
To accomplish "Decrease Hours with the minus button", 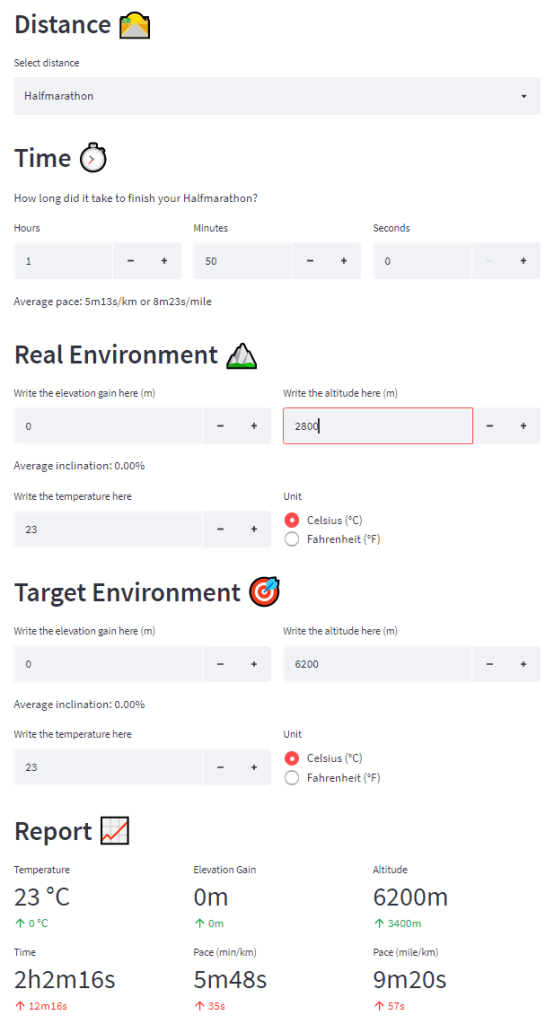I will tap(130, 261).
